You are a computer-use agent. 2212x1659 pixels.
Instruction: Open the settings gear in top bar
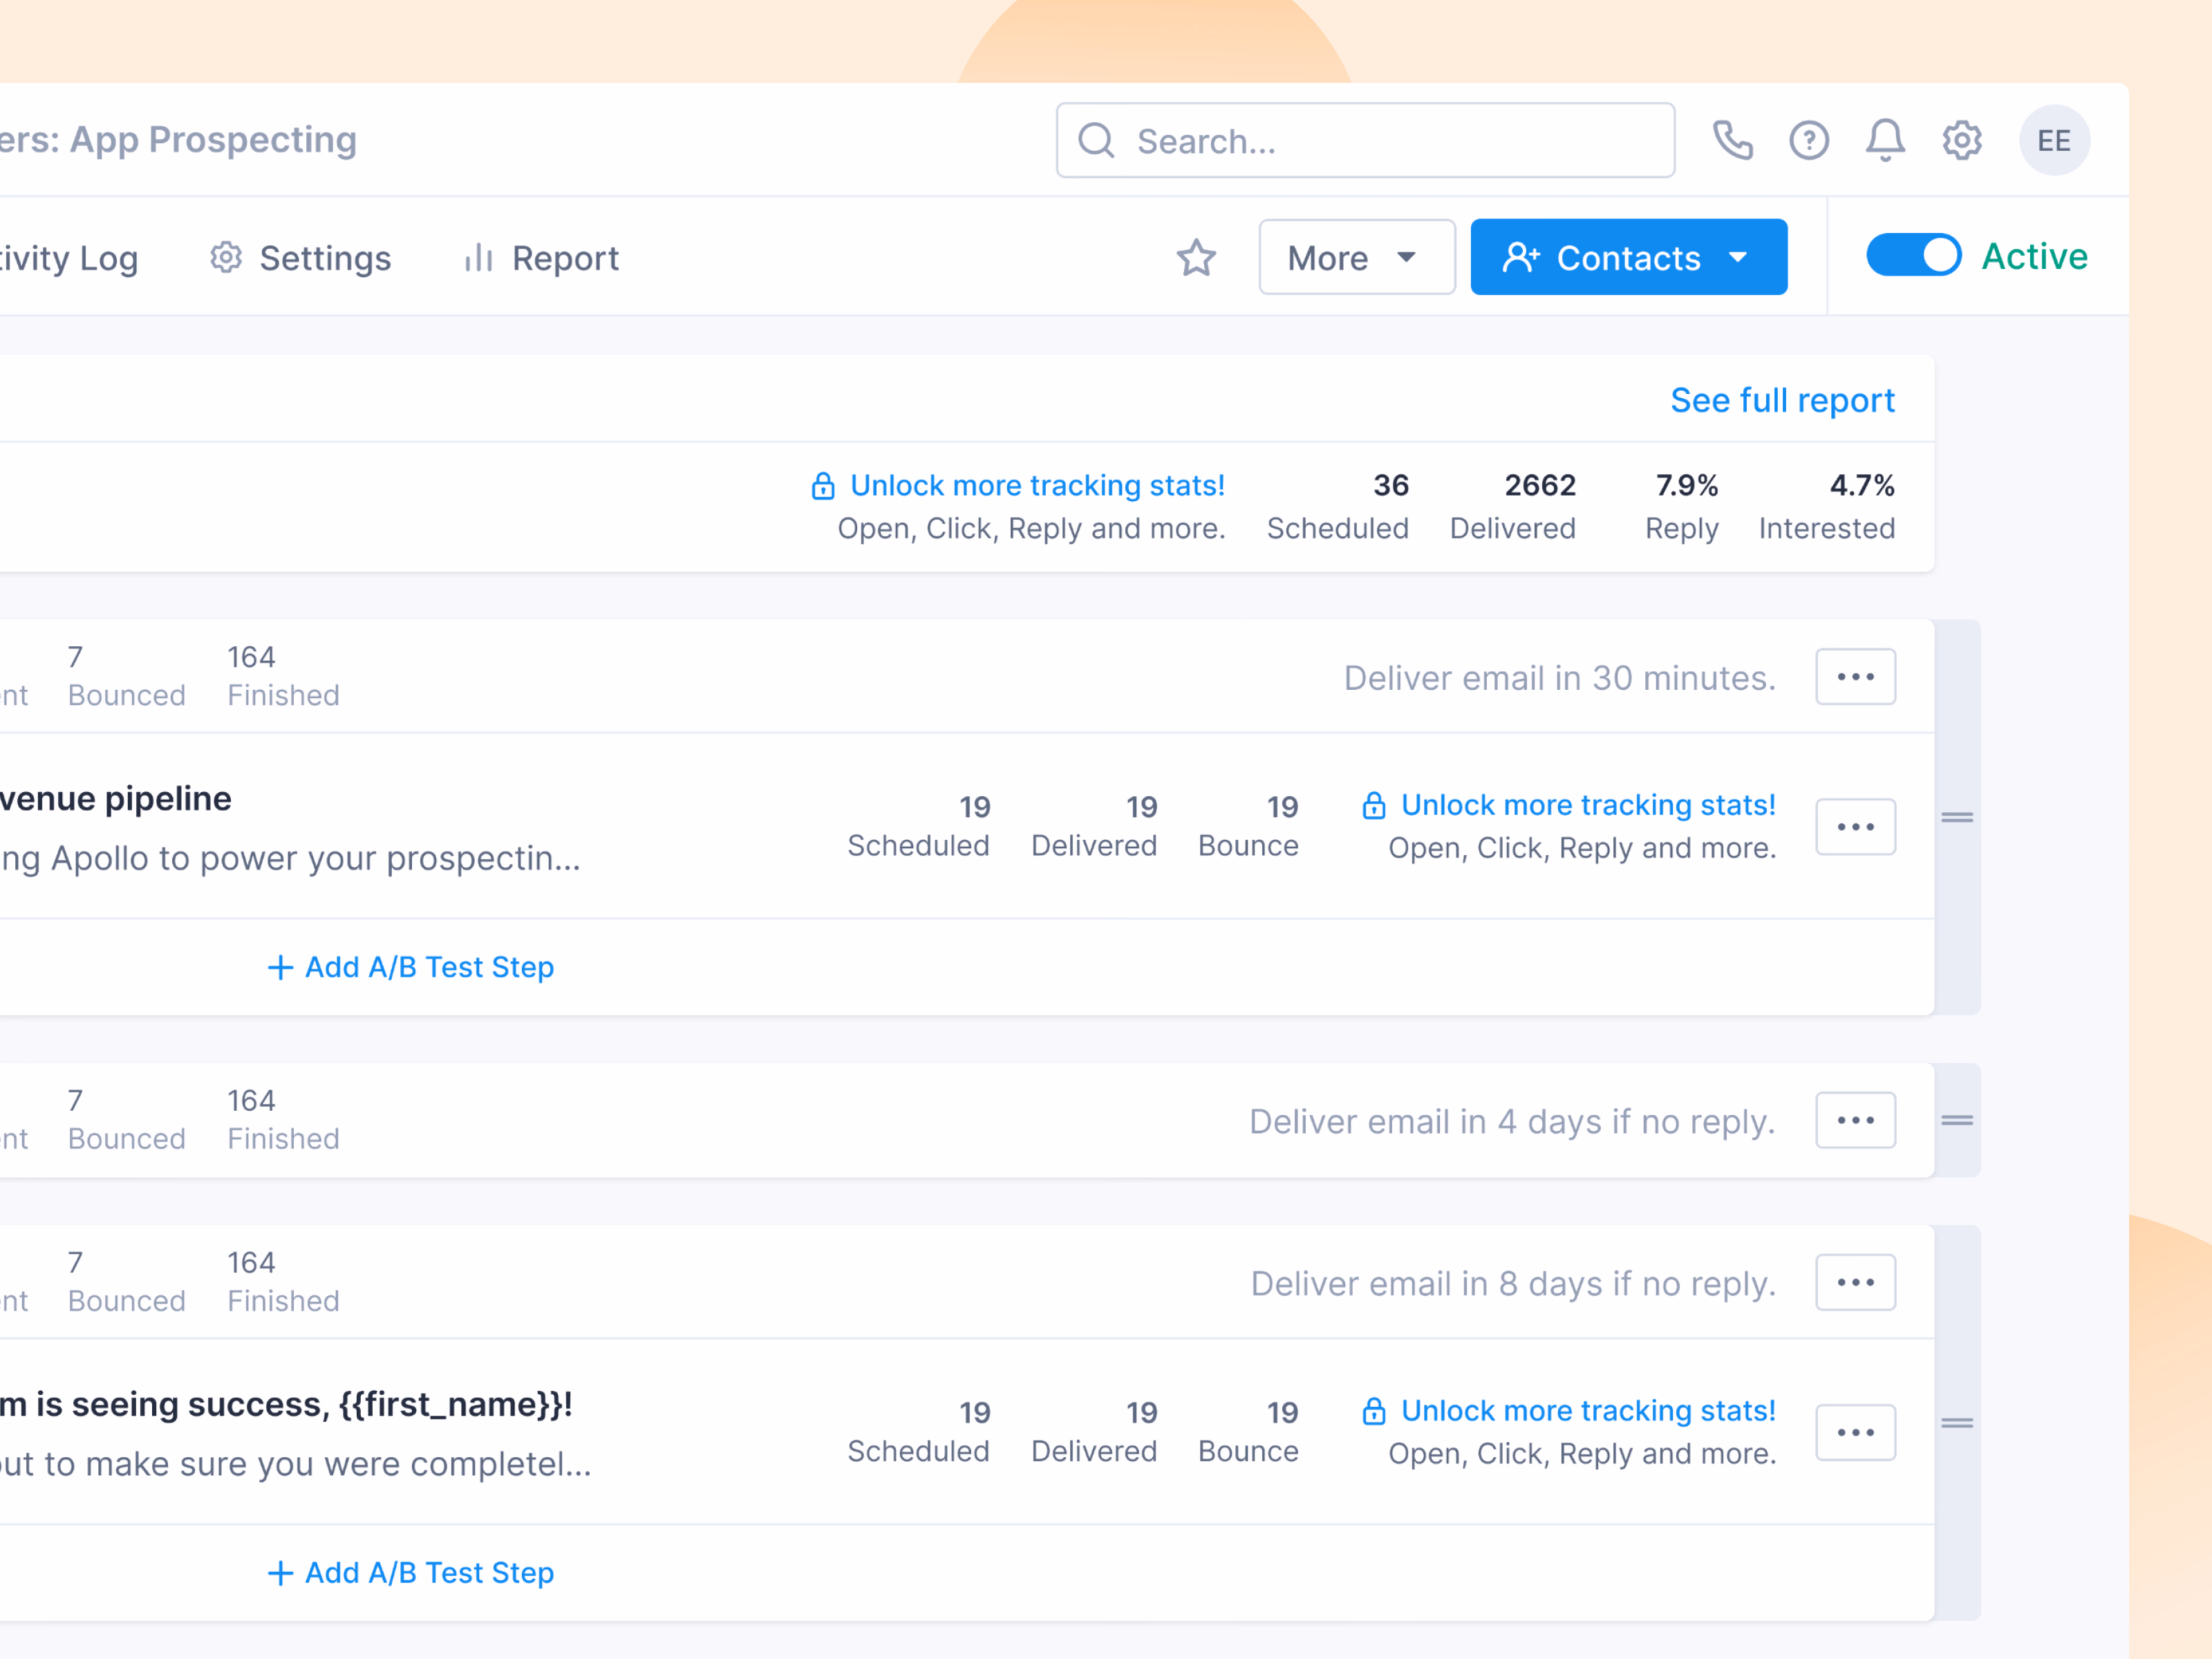(1961, 141)
